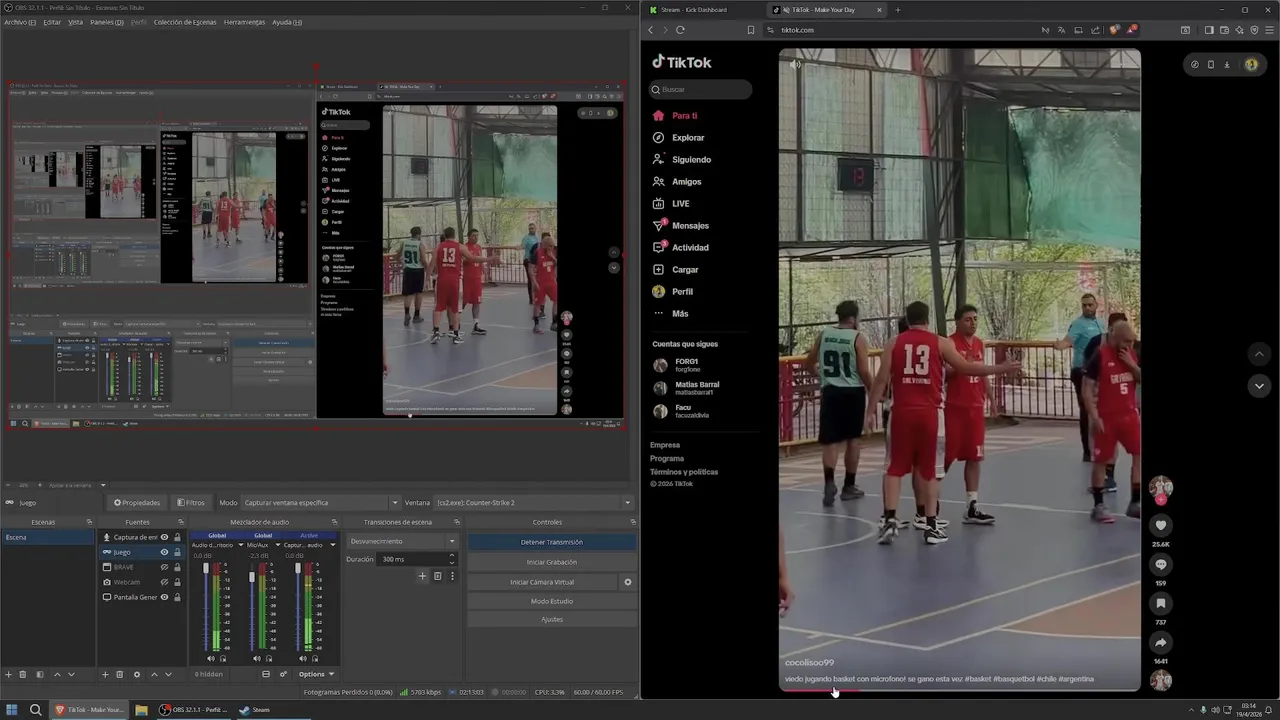
Task: Open Colección de Escenas menu
Action: coord(184,22)
